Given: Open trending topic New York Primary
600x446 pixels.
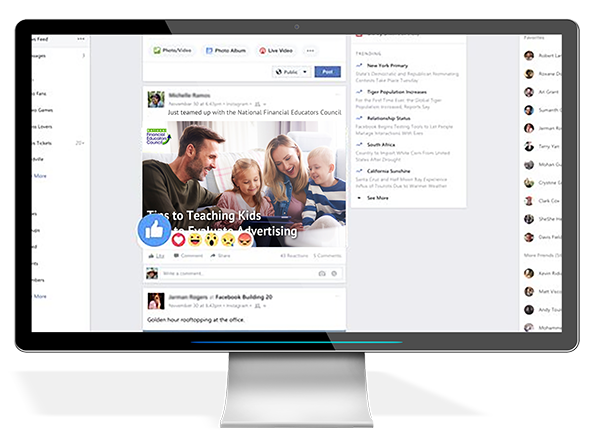Looking at the screenshot, I should pos(387,65).
